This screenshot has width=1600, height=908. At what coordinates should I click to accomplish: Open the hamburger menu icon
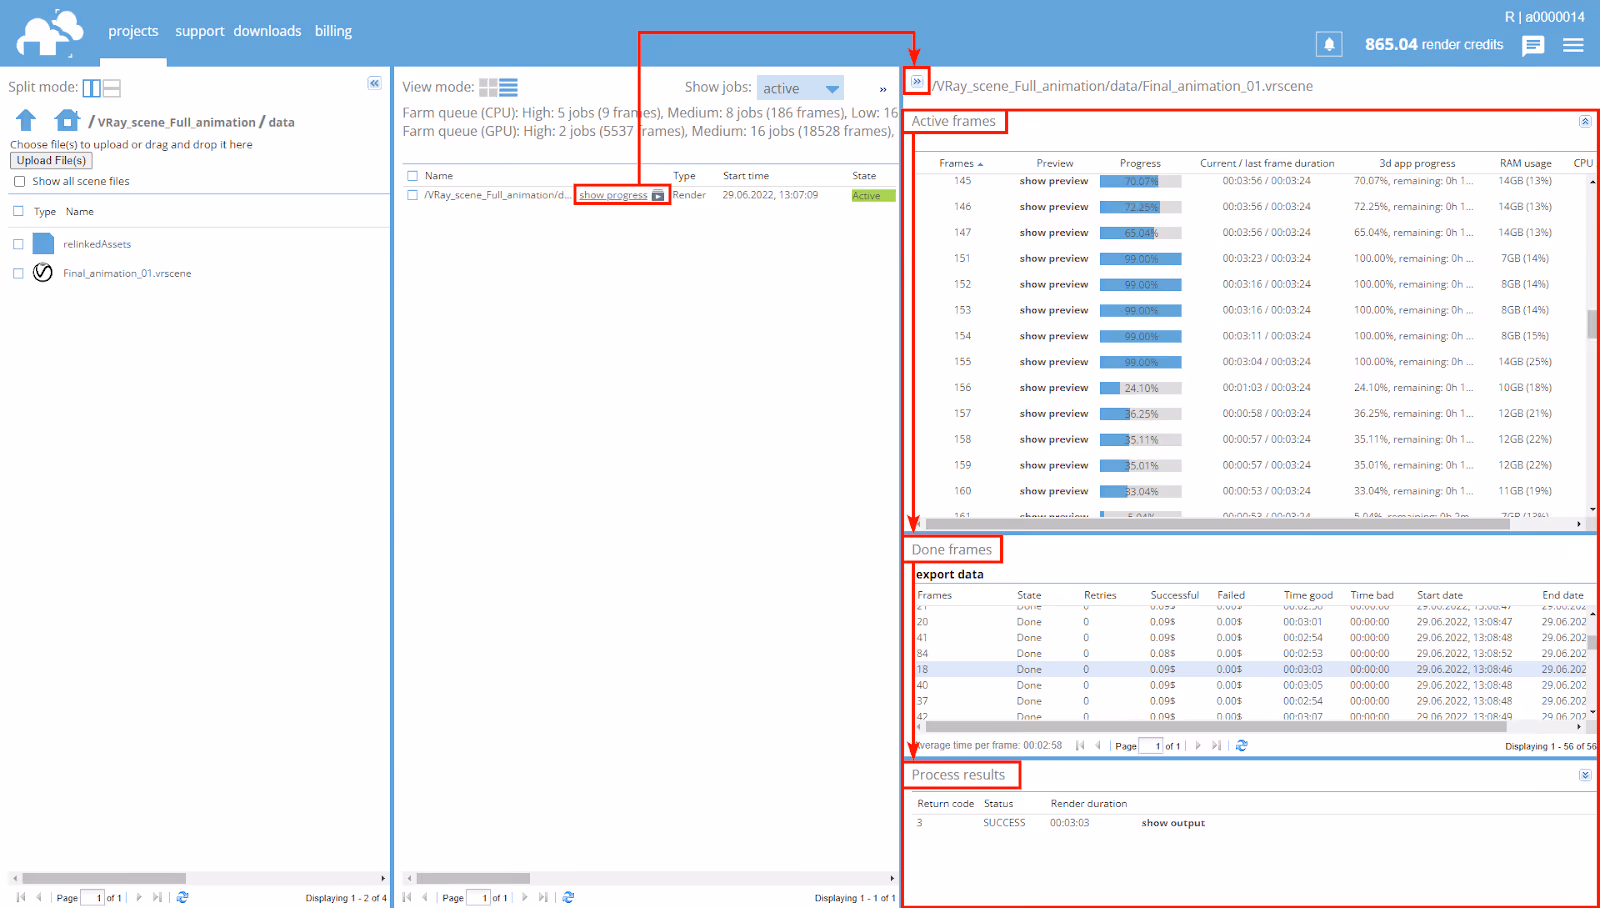pyautogui.click(x=1573, y=45)
